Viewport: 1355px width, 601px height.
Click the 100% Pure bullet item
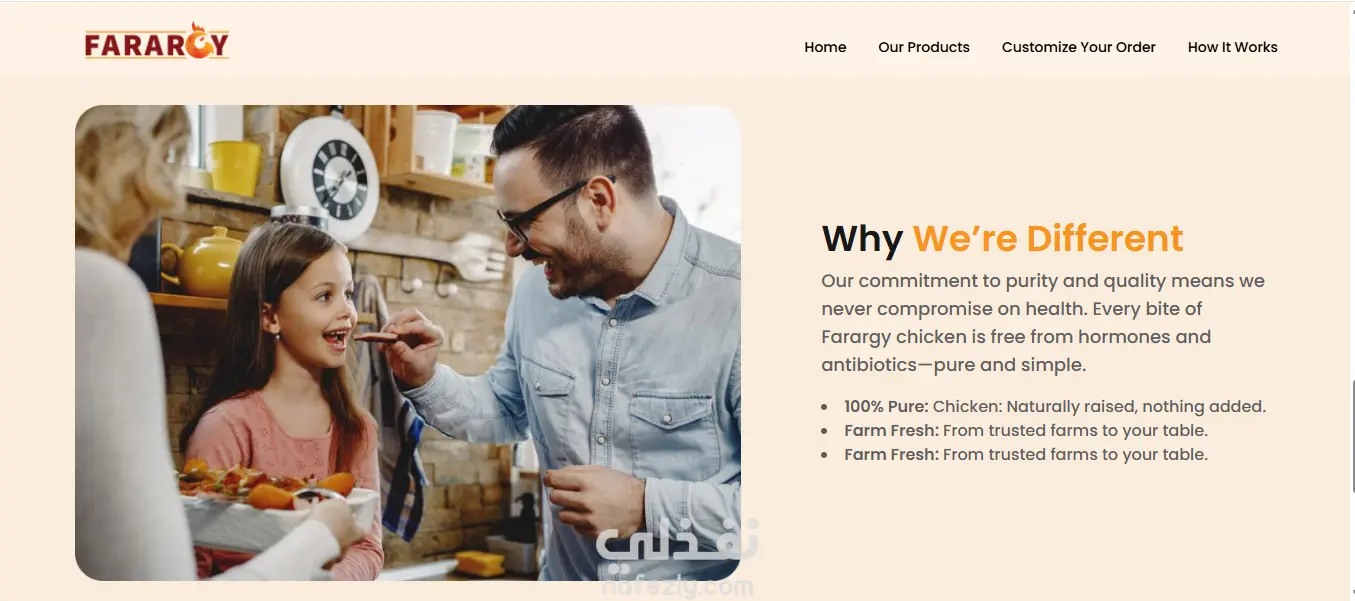tap(1055, 407)
